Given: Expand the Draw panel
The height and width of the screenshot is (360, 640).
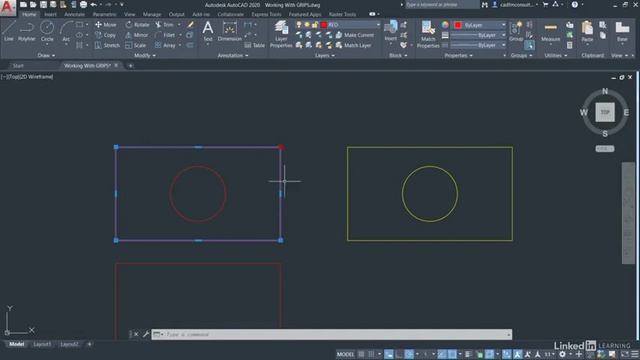Looking at the screenshot, I should (46, 56).
